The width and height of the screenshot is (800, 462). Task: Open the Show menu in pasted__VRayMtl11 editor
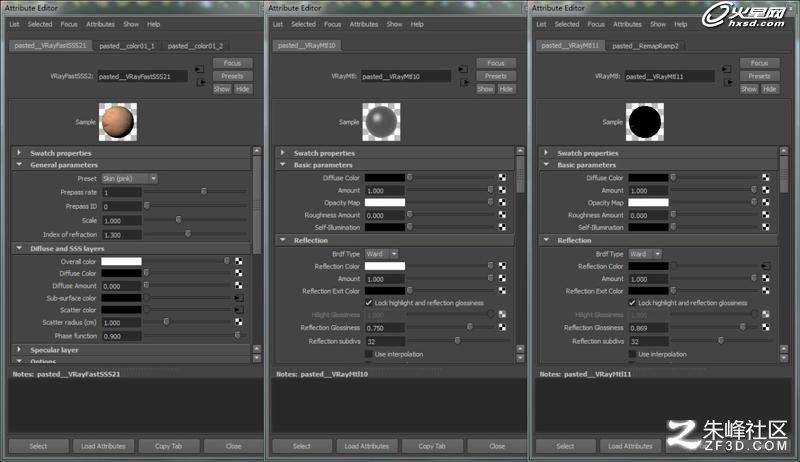(x=658, y=24)
